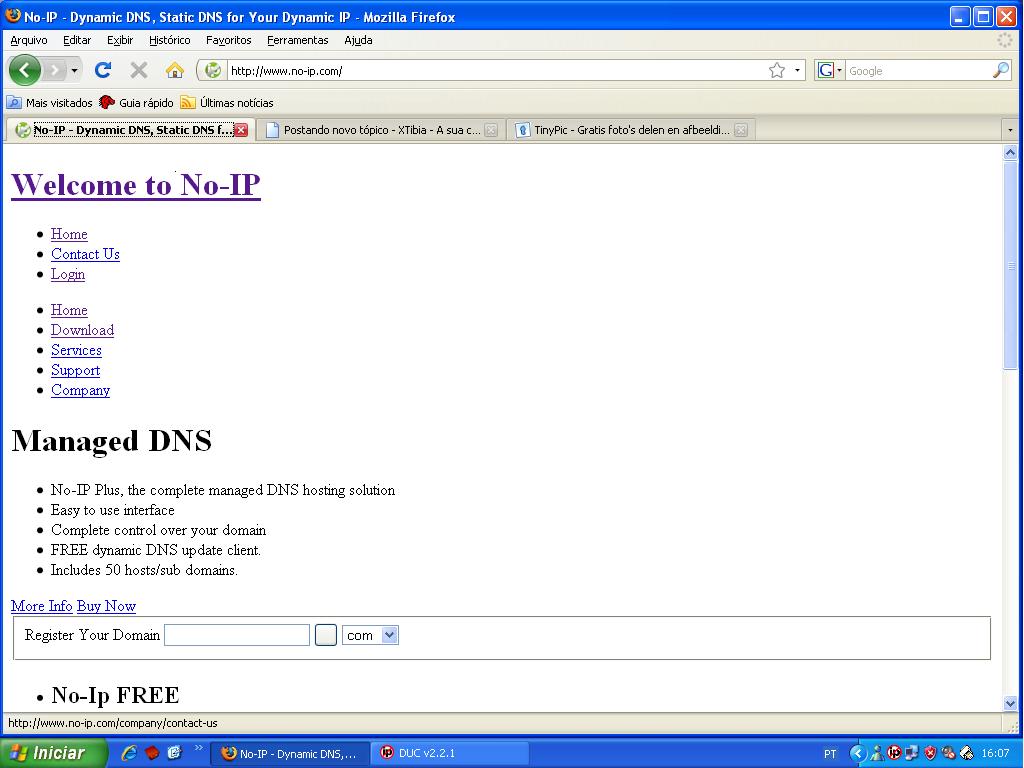Click the Back navigation arrow
Screen dimensions: 1024x768
[x=25, y=70]
